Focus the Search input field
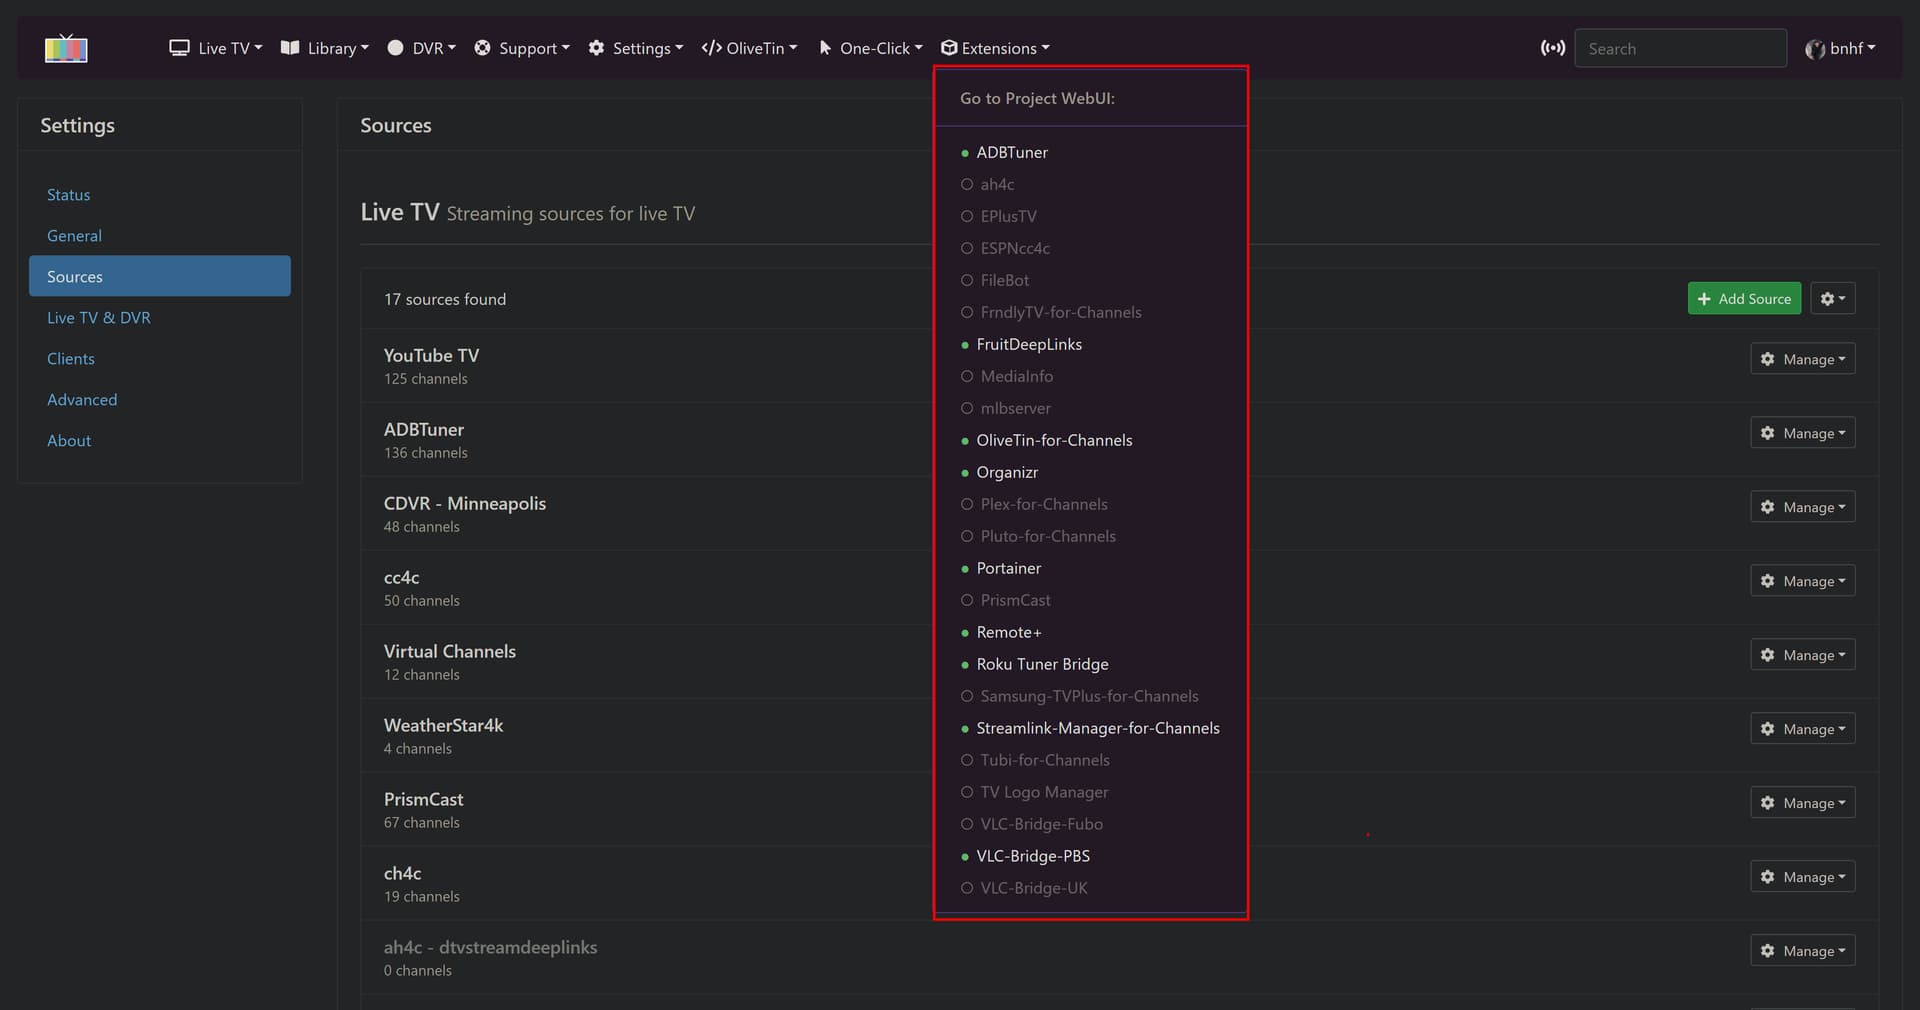The width and height of the screenshot is (1920, 1010). (1680, 48)
